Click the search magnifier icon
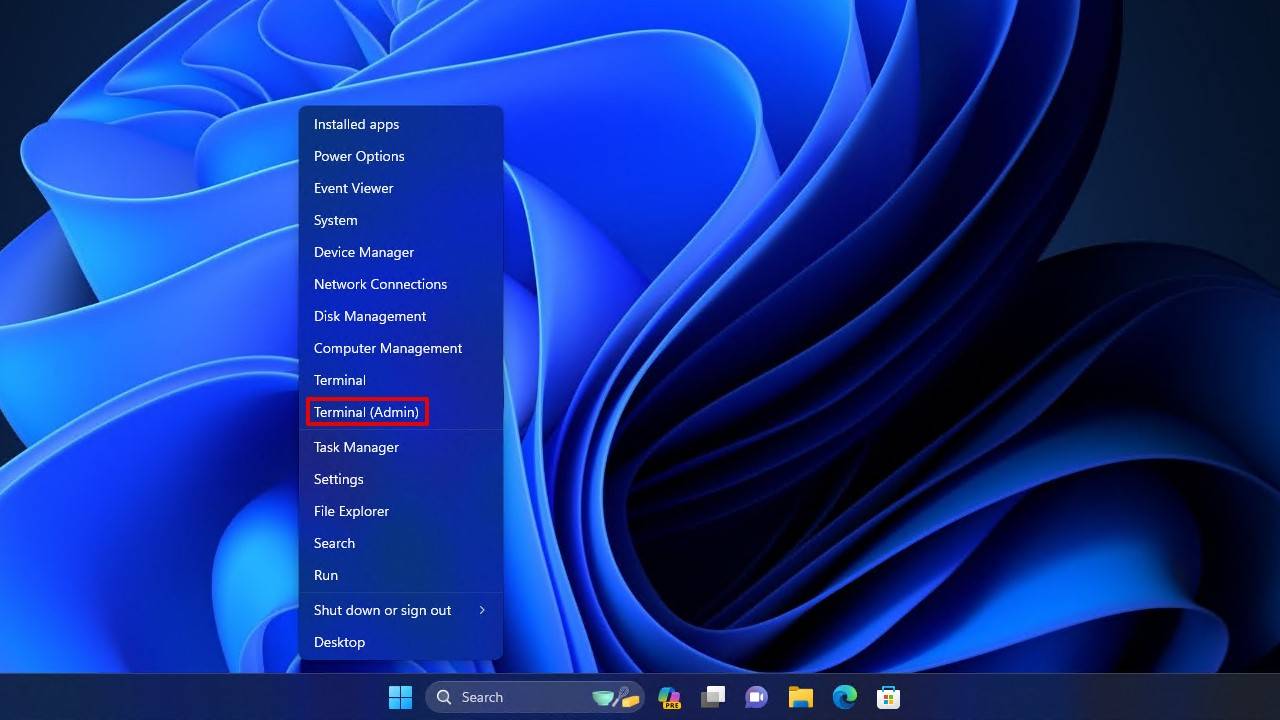Screen dimensions: 1280x720 (443, 697)
